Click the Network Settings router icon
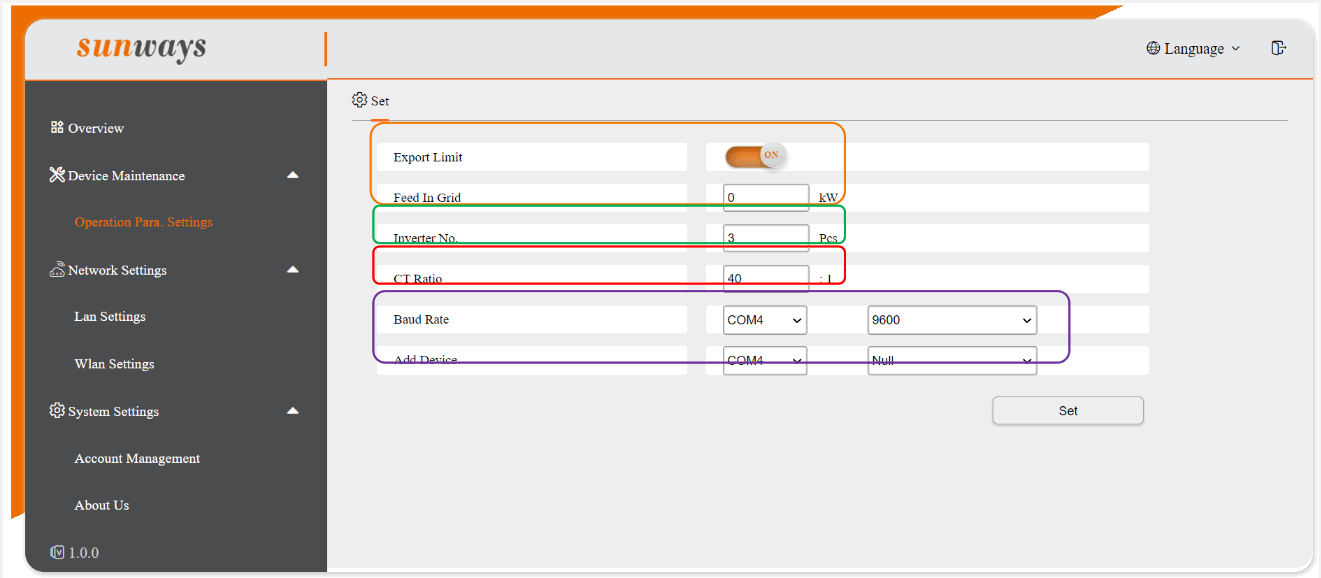1321x578 pixels. 57,270
